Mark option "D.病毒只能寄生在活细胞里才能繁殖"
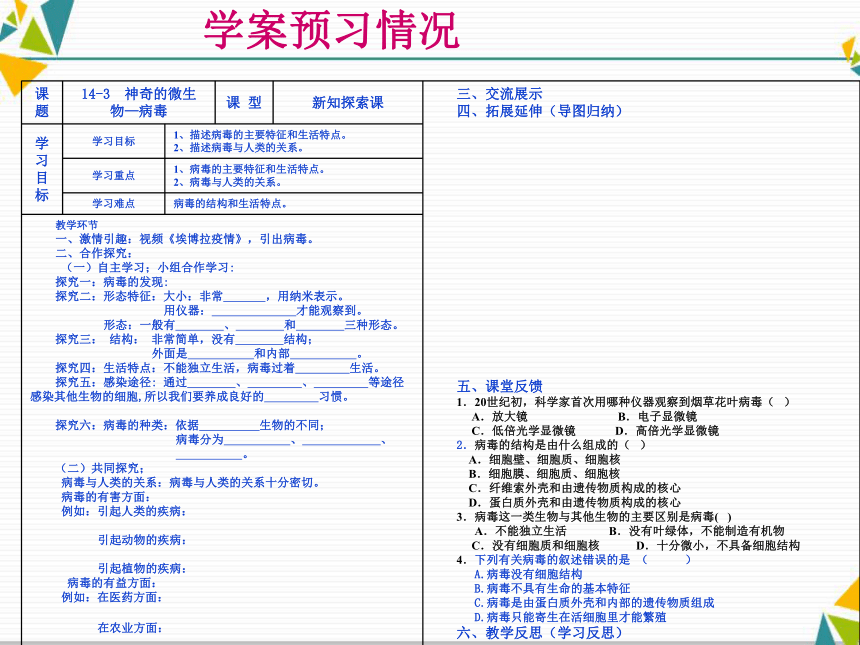This screenshot has width=860, height=645. click(570, 617)
